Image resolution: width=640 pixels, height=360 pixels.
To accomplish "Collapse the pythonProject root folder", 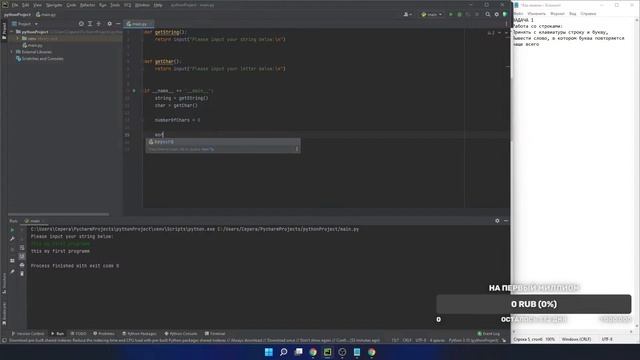I will 12,31.
